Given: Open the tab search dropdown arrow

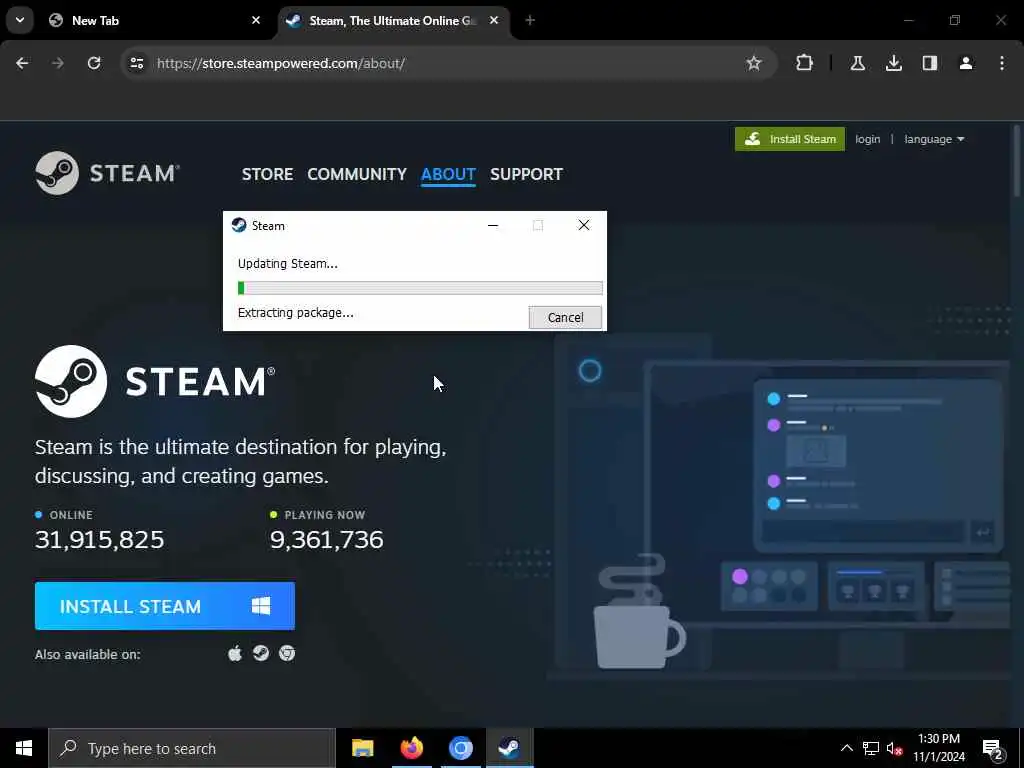Looking at the screenshot, I should point(20,20).
